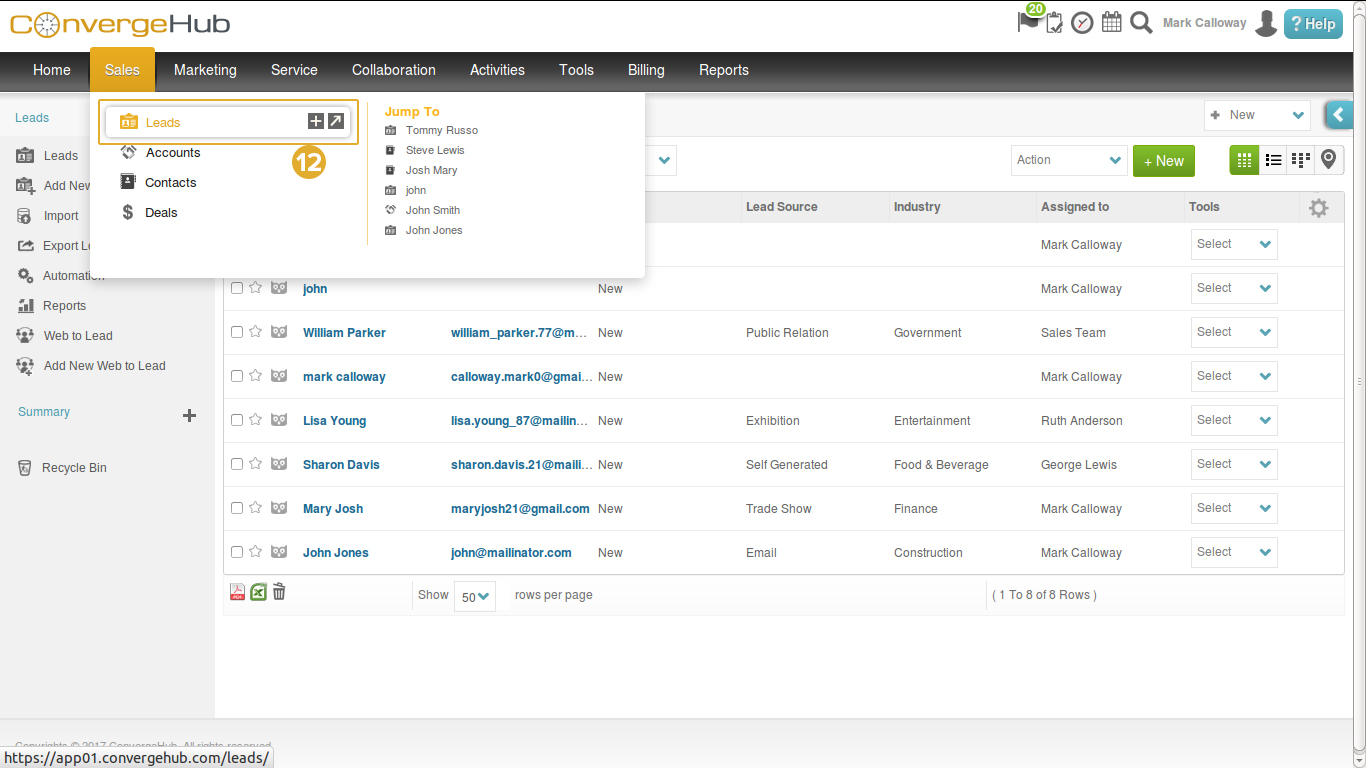Switch to the kanban board view icon
This screenshot has height=768, width=1366.
pyautogui.click(x=1301, y=160)
